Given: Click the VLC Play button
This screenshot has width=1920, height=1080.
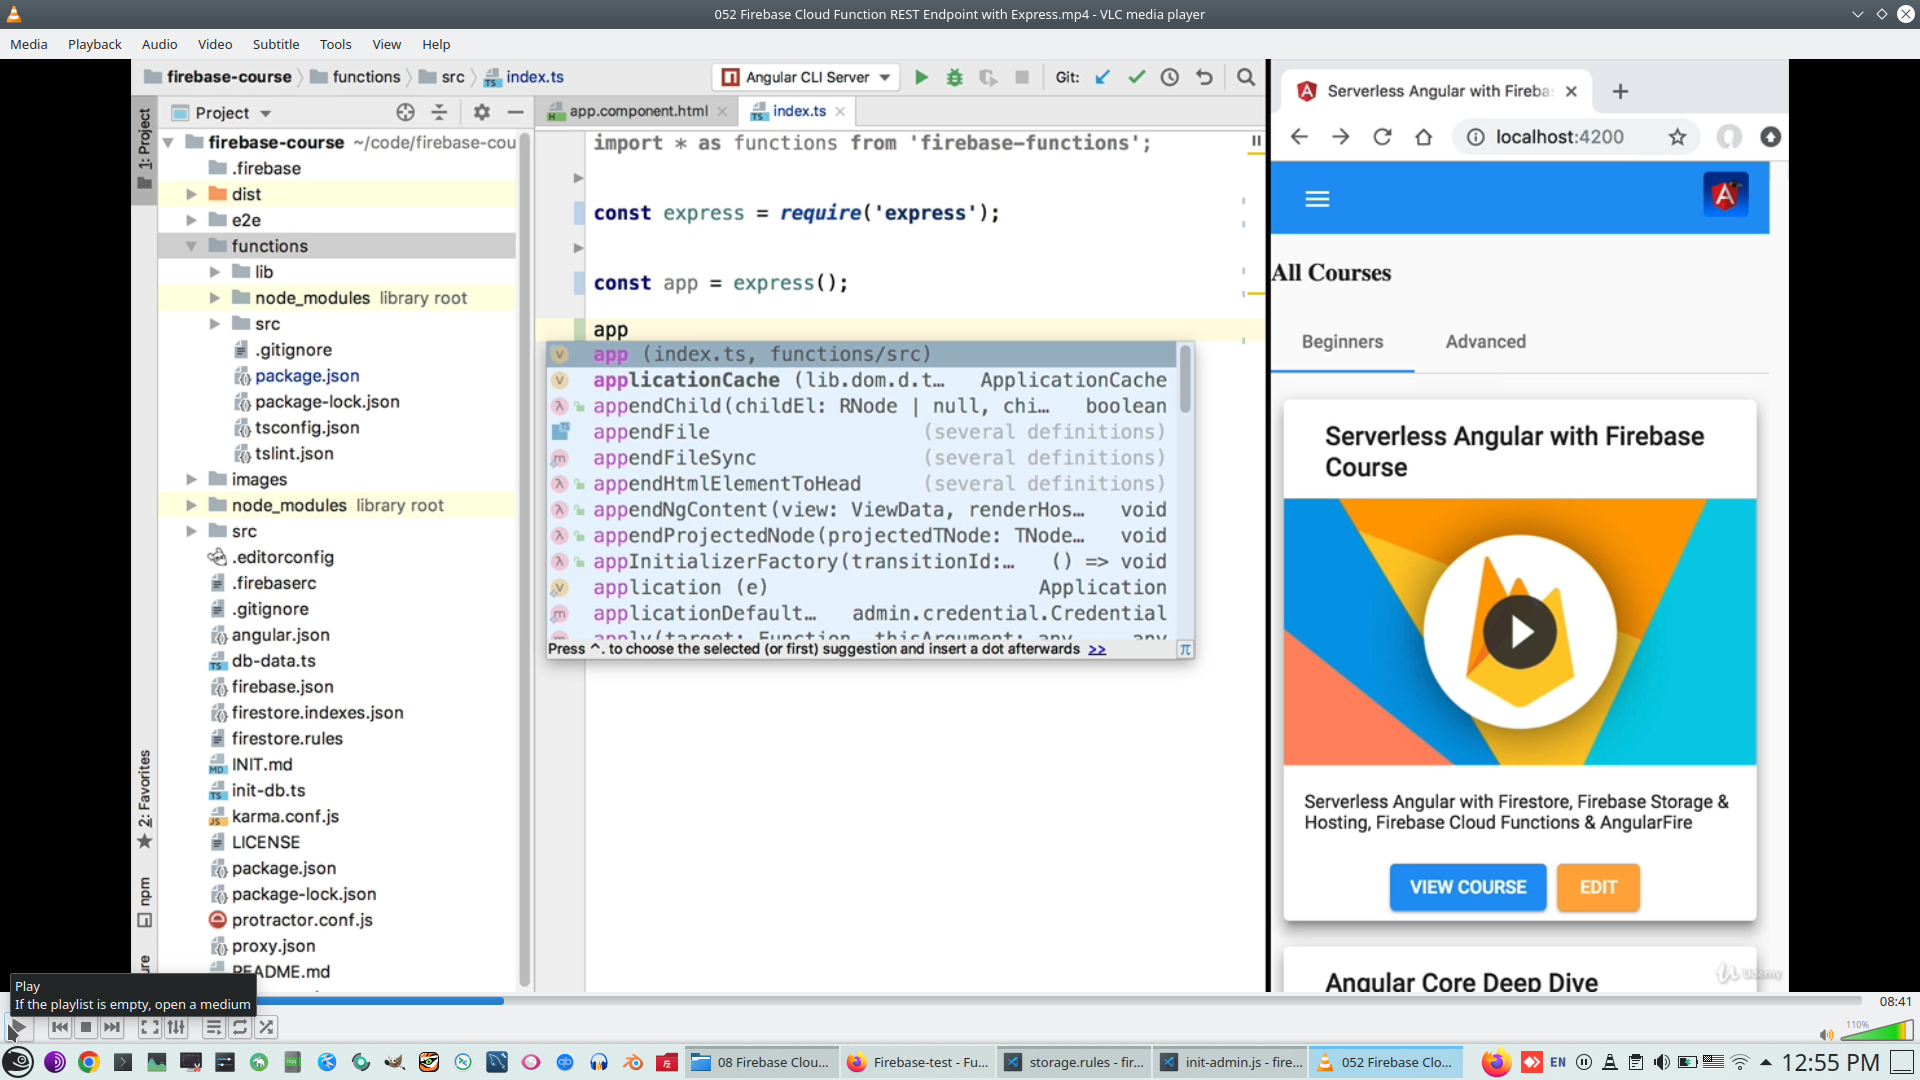Looking at the screenshot, I should click(x=18, y=1027).
